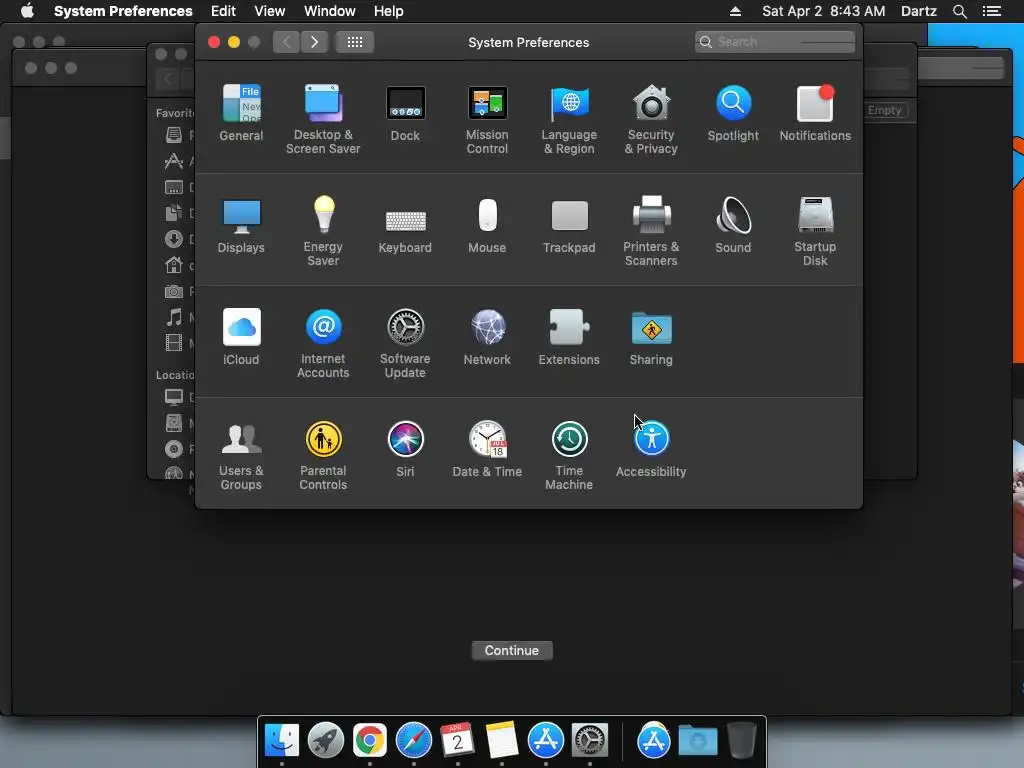Open Software Update preferences
This screenshot has height=768, width=1024.
405,343
